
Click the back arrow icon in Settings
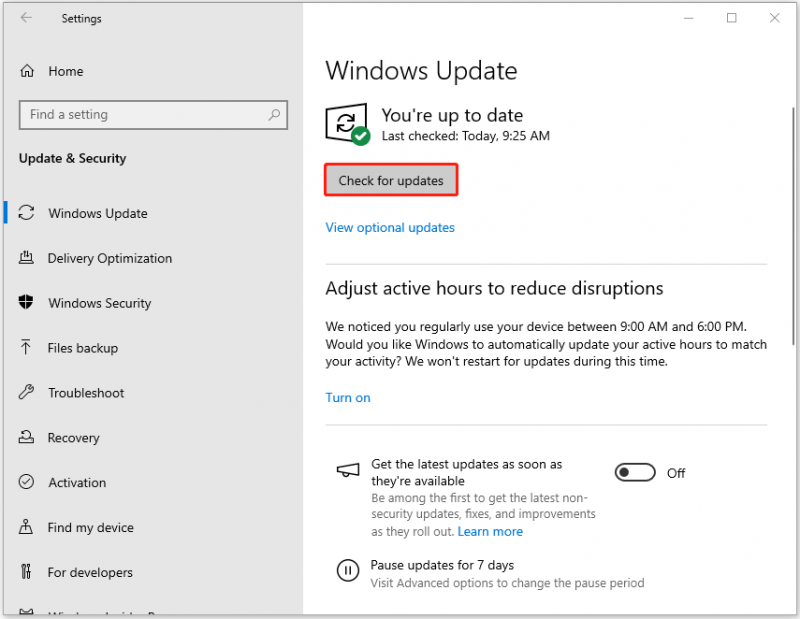26,18
